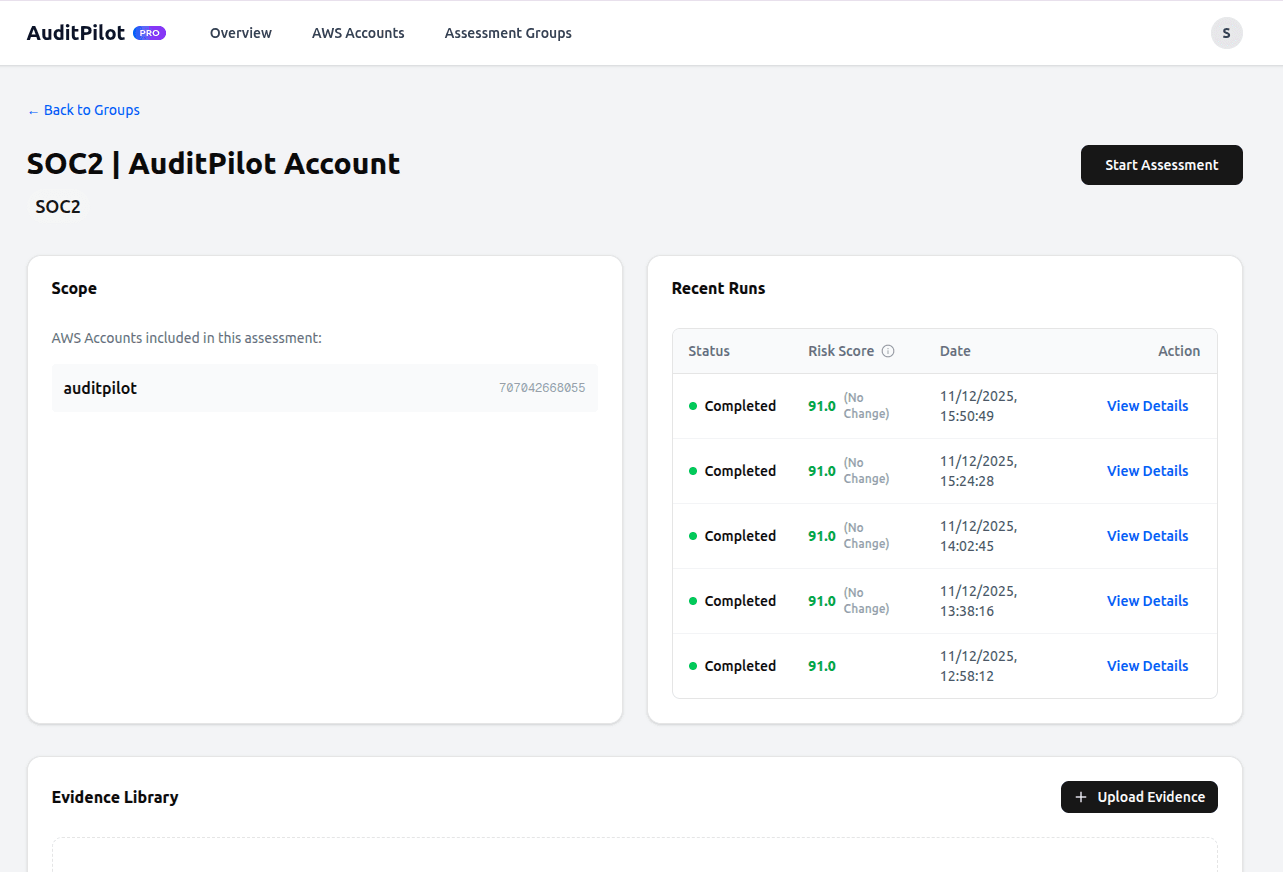View details of 14:02:45 run
This screenshot has height=872, width=1283.
click(1147, 536)
